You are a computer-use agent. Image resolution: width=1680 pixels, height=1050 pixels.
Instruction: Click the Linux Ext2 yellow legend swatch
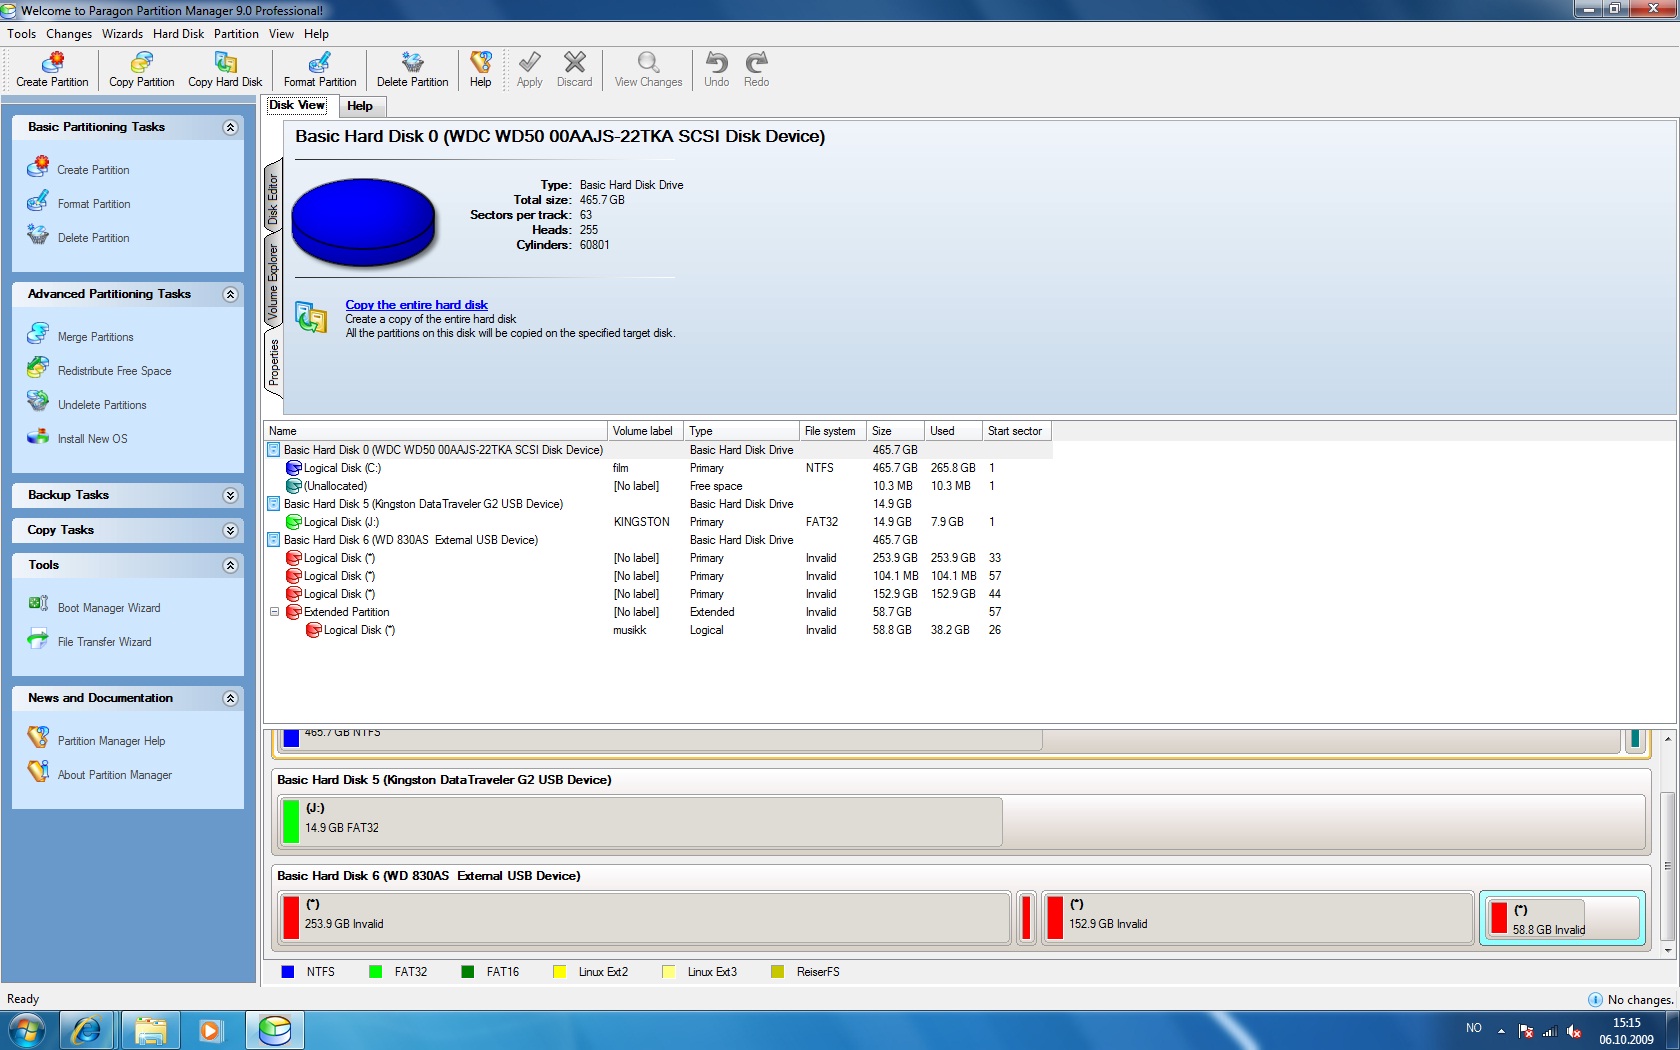point(560,972)
